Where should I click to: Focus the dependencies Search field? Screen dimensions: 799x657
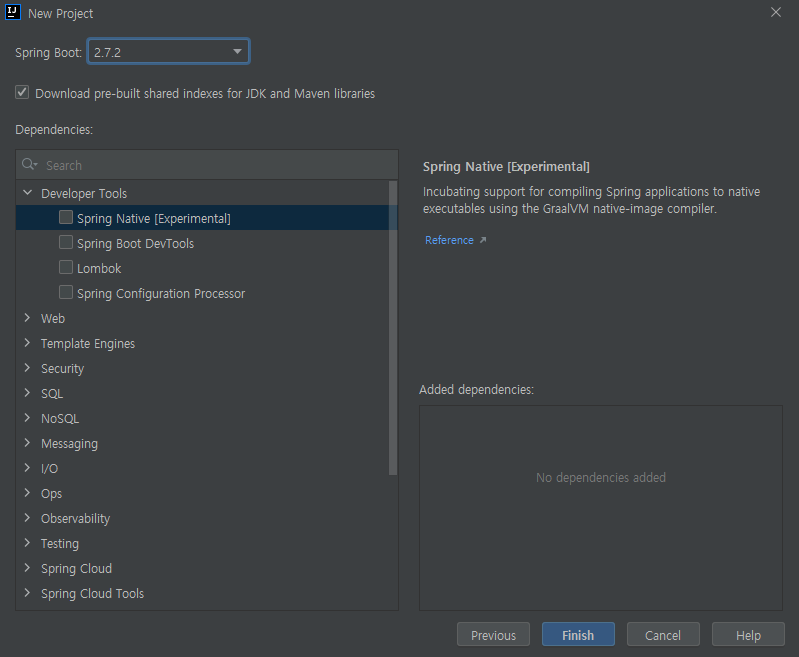click(207, 165)
